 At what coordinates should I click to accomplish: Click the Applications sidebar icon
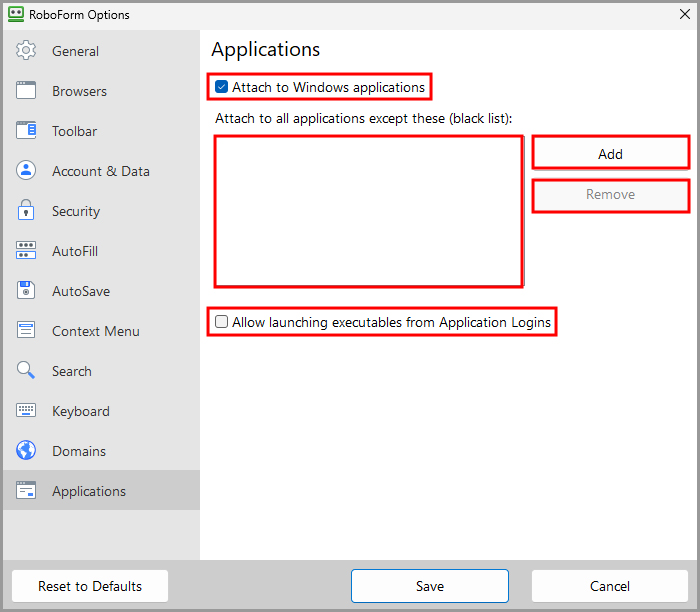click(x=26, y=490)
